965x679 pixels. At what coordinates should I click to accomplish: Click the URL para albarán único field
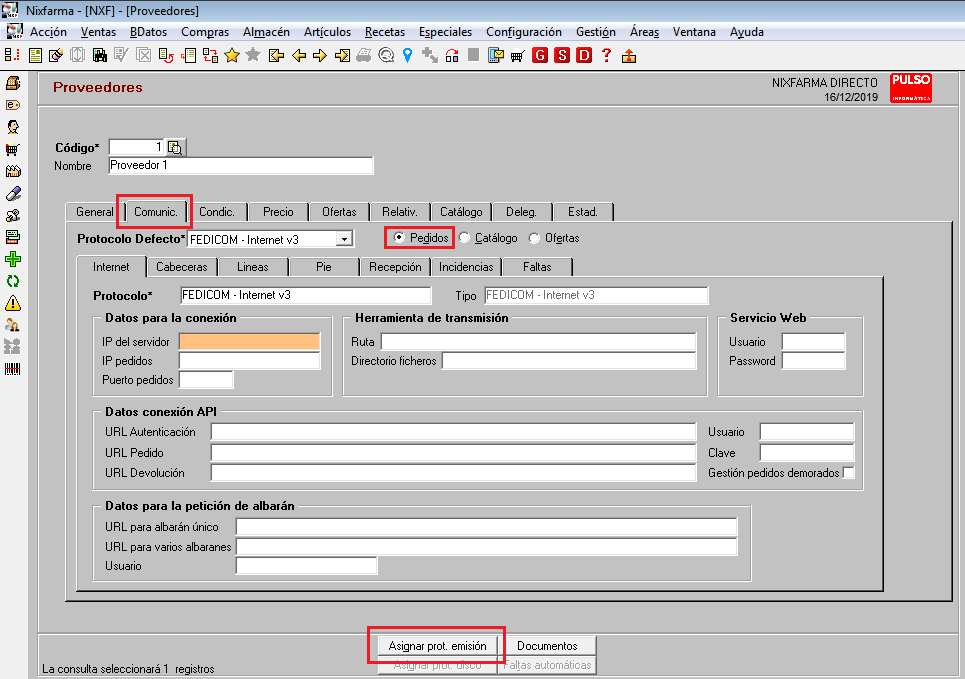tap(487, 527)
